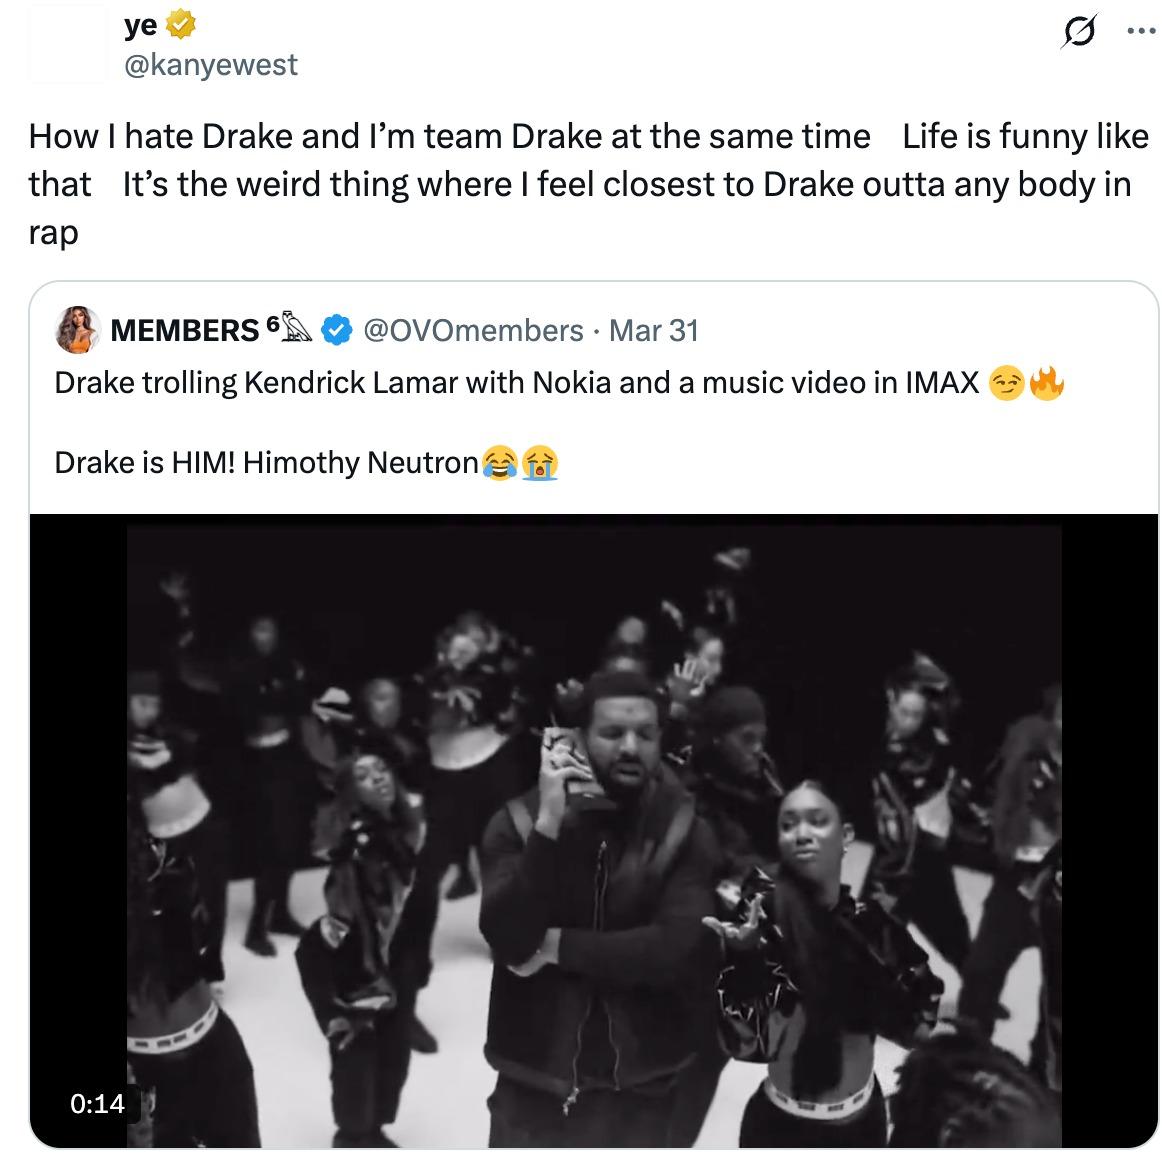
Task: Click the gold verified badge beside ye
Action: (180, 24)
